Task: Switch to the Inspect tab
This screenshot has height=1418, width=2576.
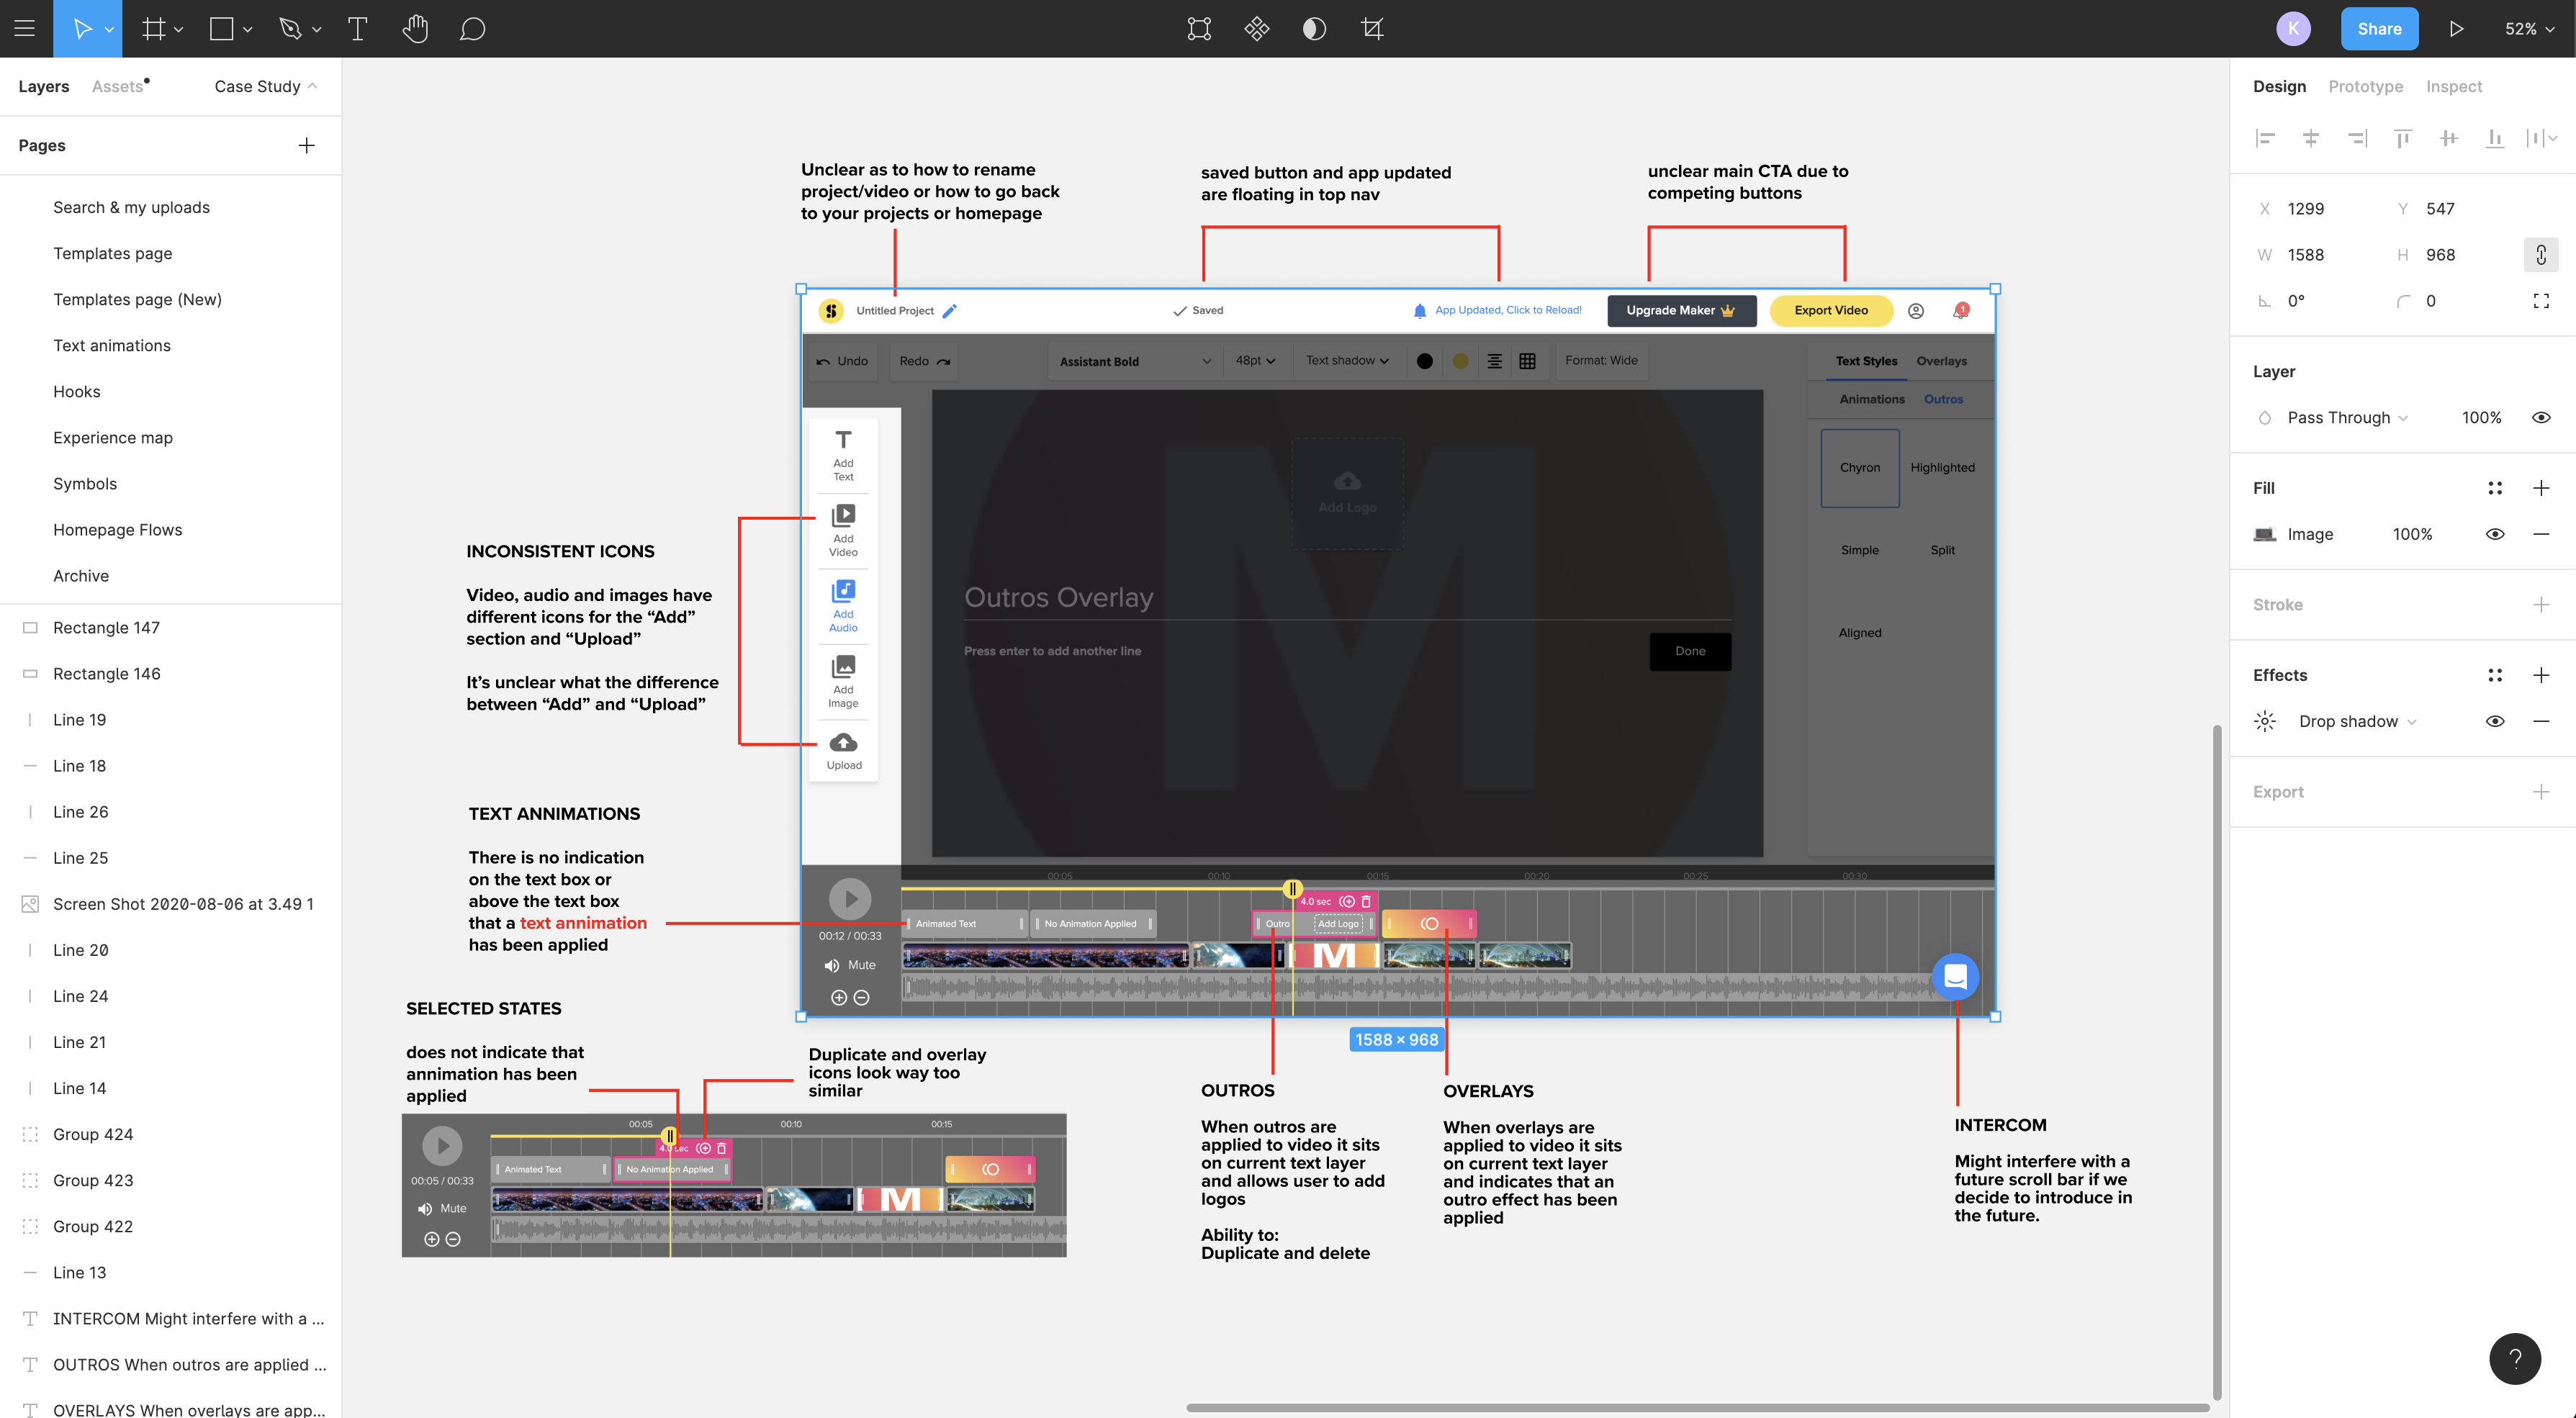Action: (2453, 86)
